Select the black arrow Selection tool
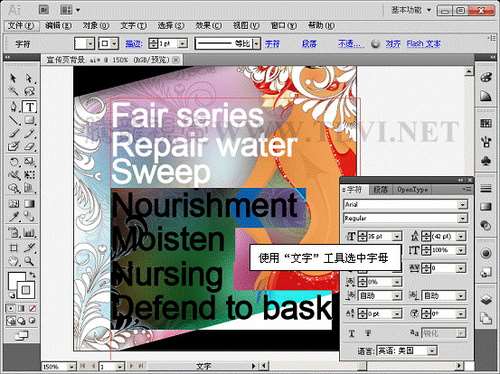 point(13,78)
